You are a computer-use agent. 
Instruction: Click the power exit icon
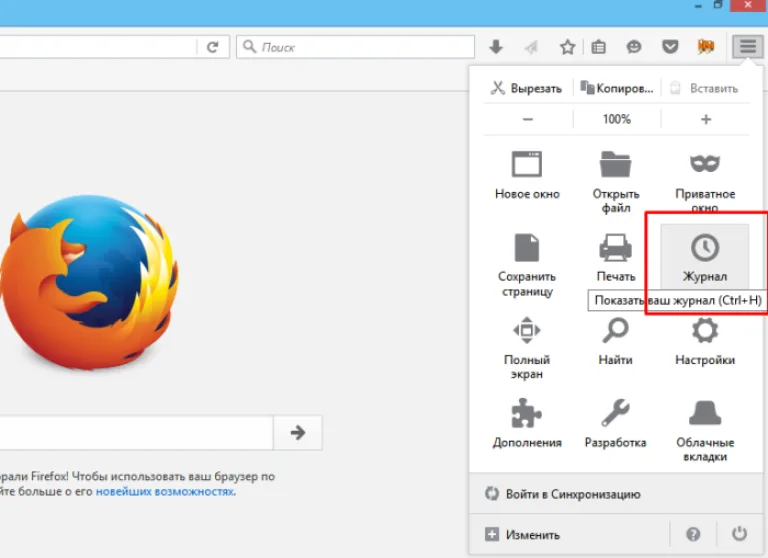739,534
